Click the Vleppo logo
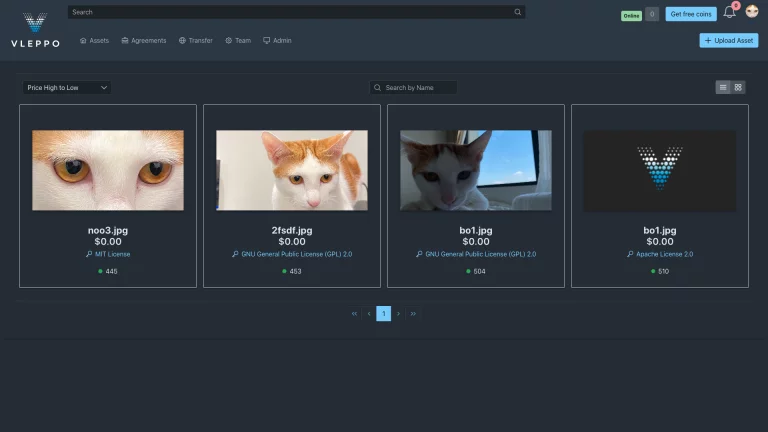This screenshot has width=768, height=432. (x=35, y=30)
